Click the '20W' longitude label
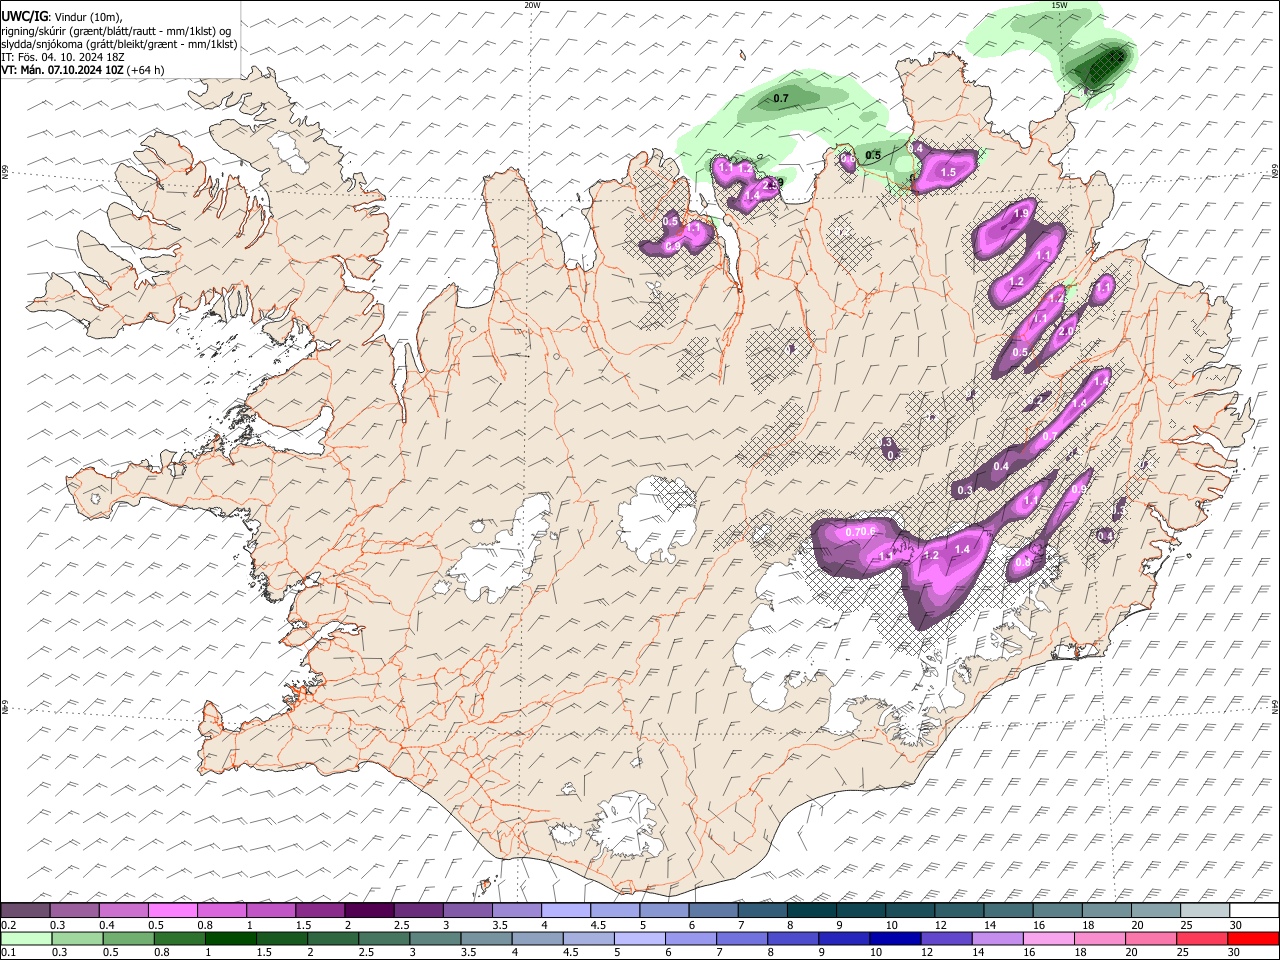Image resolution: width=1280 pixels, height=960 pixels. point(533,5)
